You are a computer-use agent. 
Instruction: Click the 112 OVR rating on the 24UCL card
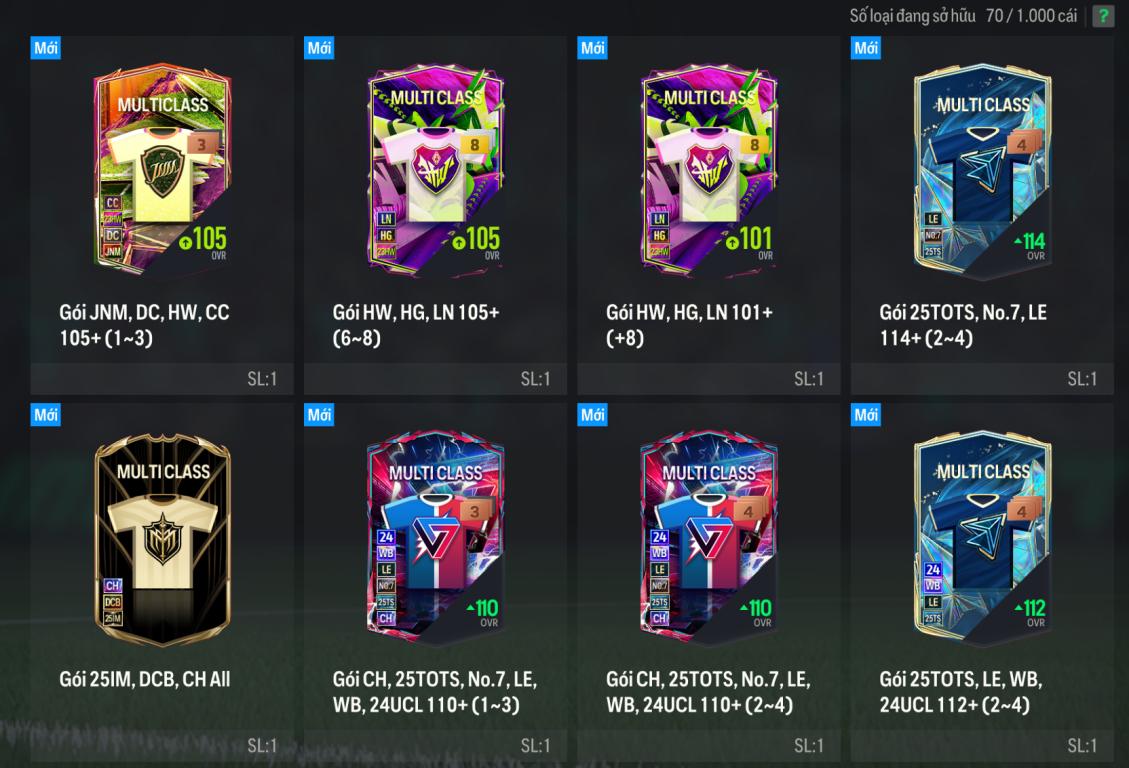tap(1030, 612)
